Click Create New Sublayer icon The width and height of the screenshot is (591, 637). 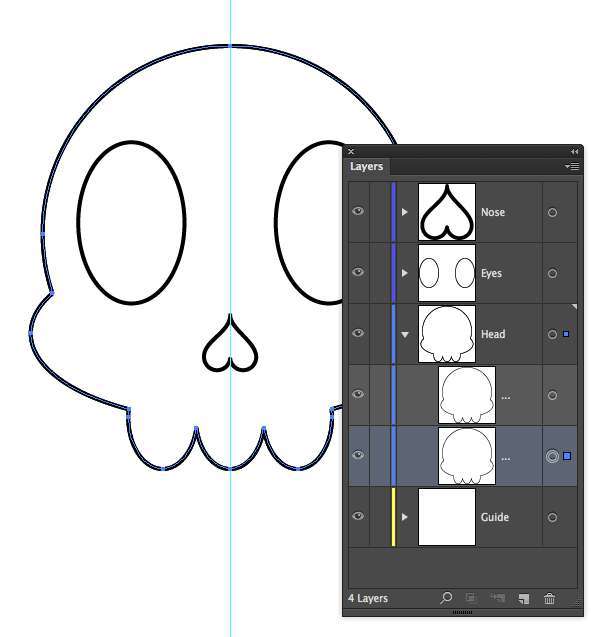[x=497, y=598]
